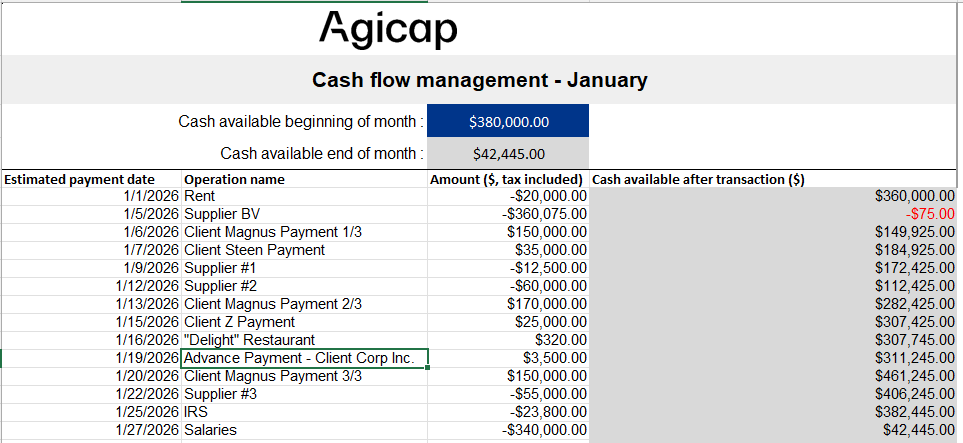Select the -$60,000.00 amount cell
This screenshot has width=963, height=443.
point(508,286)
